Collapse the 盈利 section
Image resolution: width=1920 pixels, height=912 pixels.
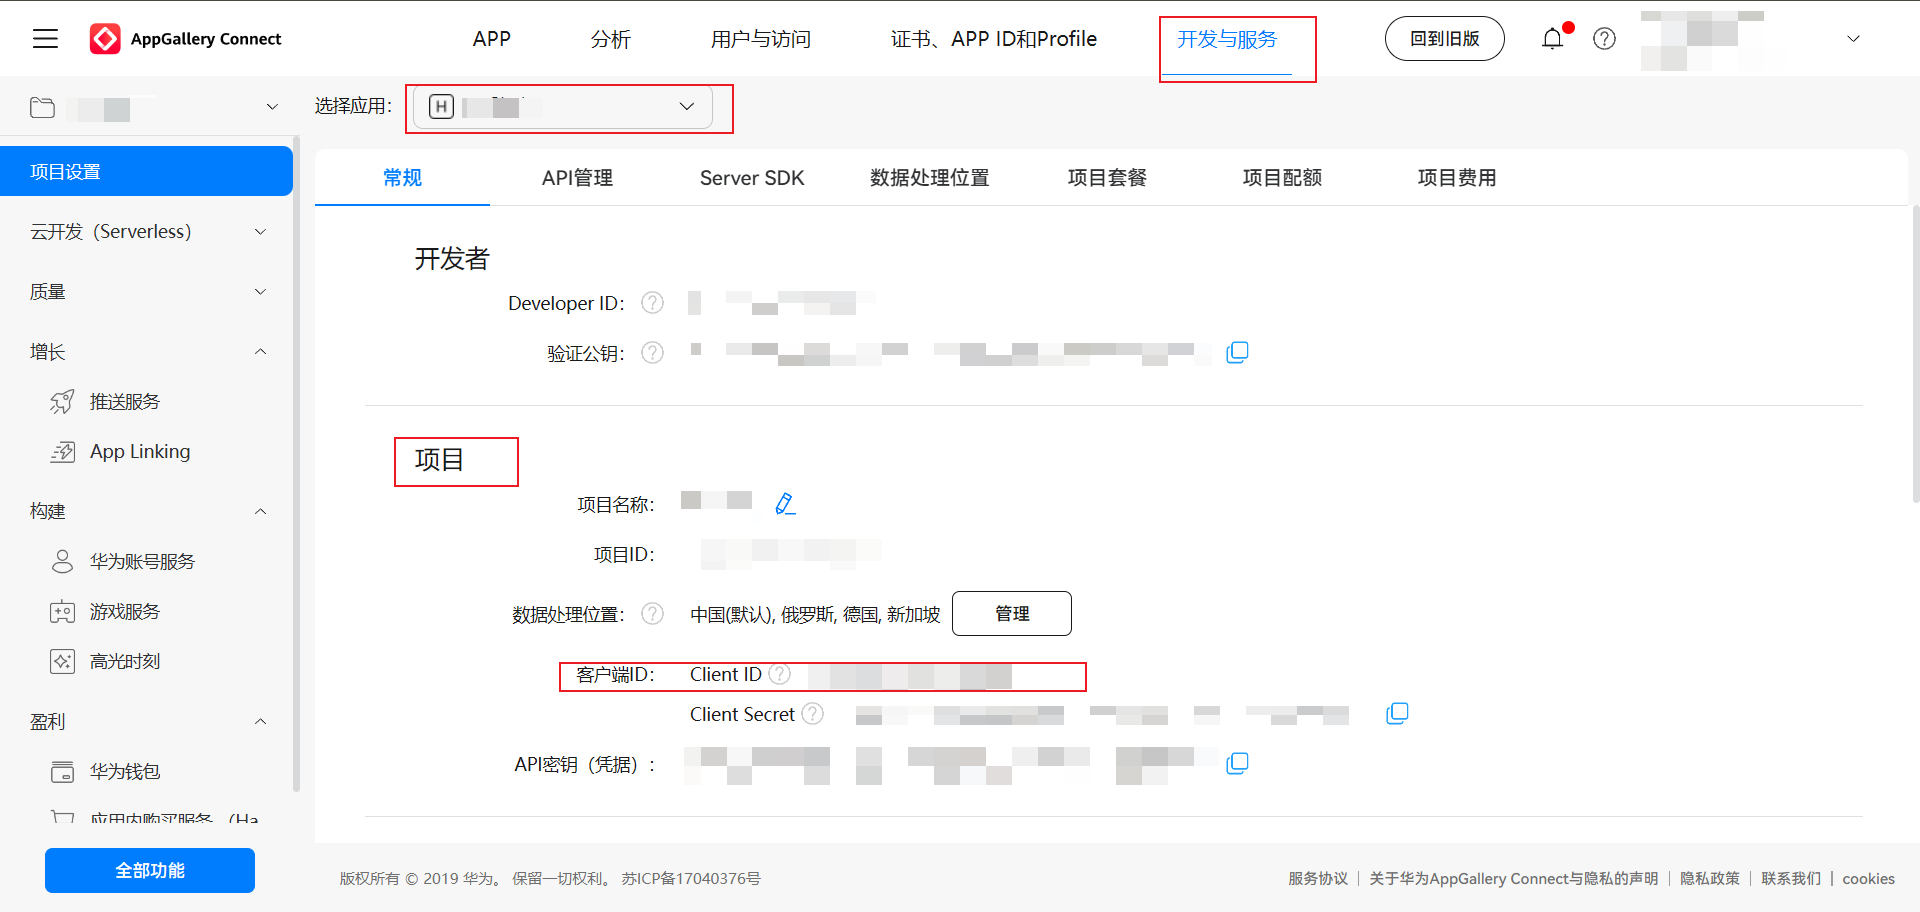(261, 721)
